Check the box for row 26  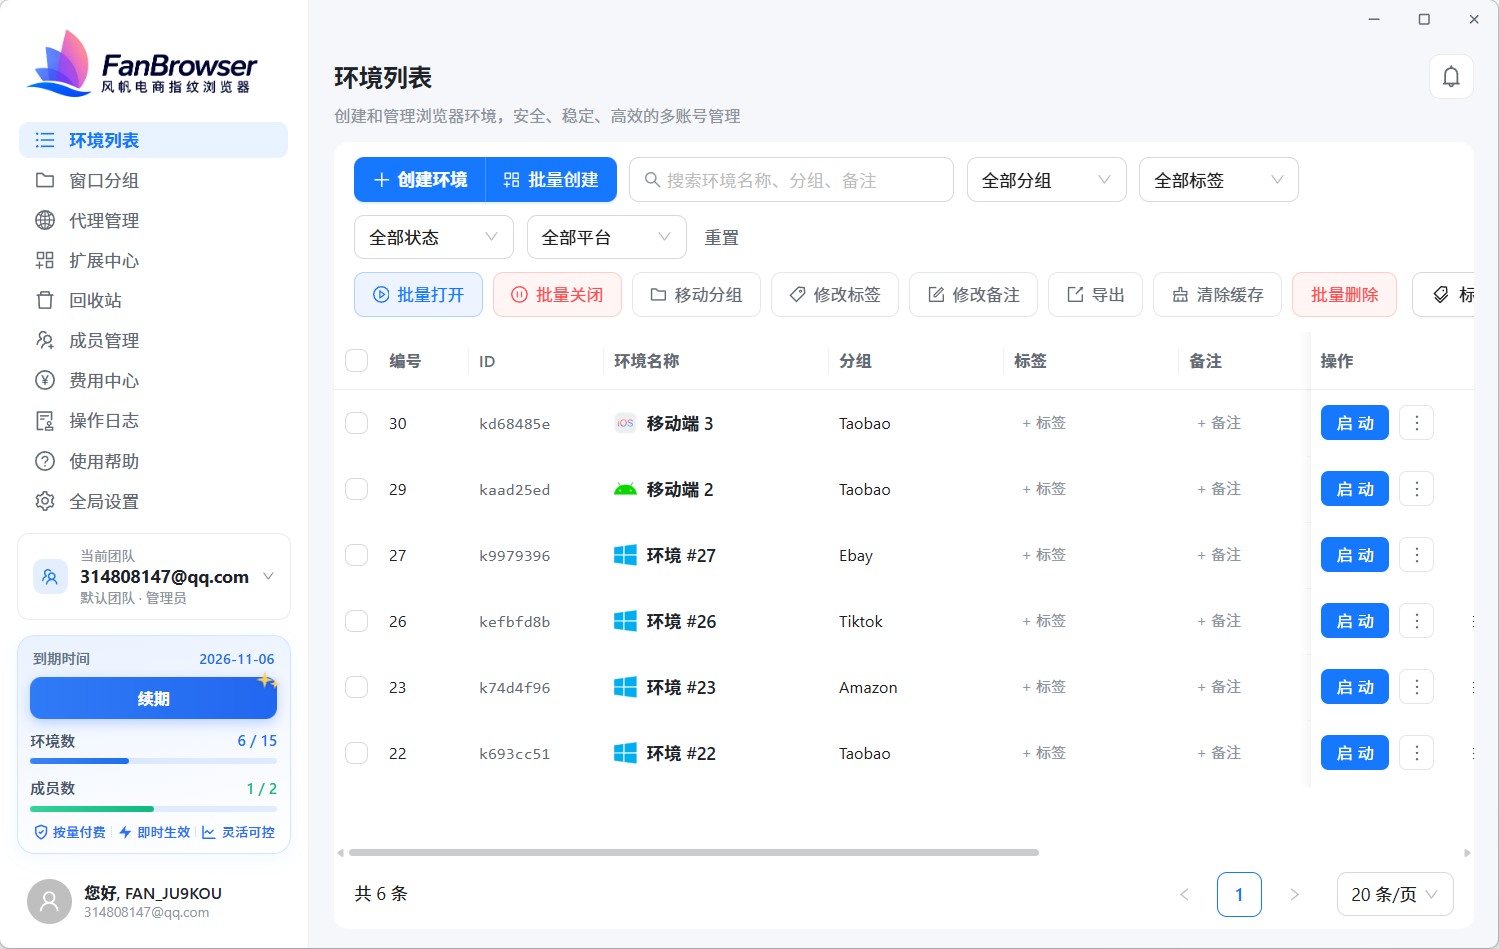coord(357,621)
